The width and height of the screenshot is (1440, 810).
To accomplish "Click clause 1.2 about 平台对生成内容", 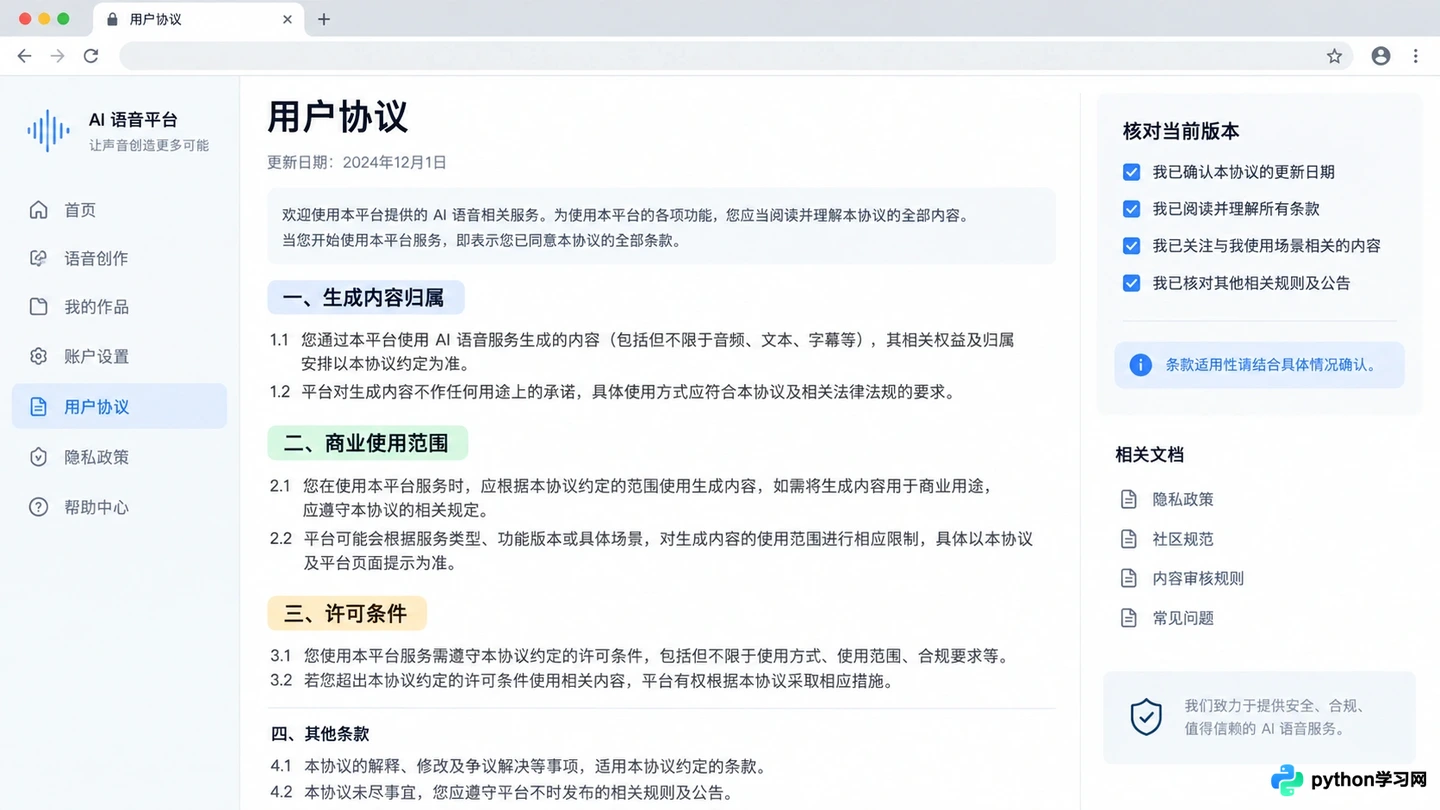I will (x=613, y=392).
